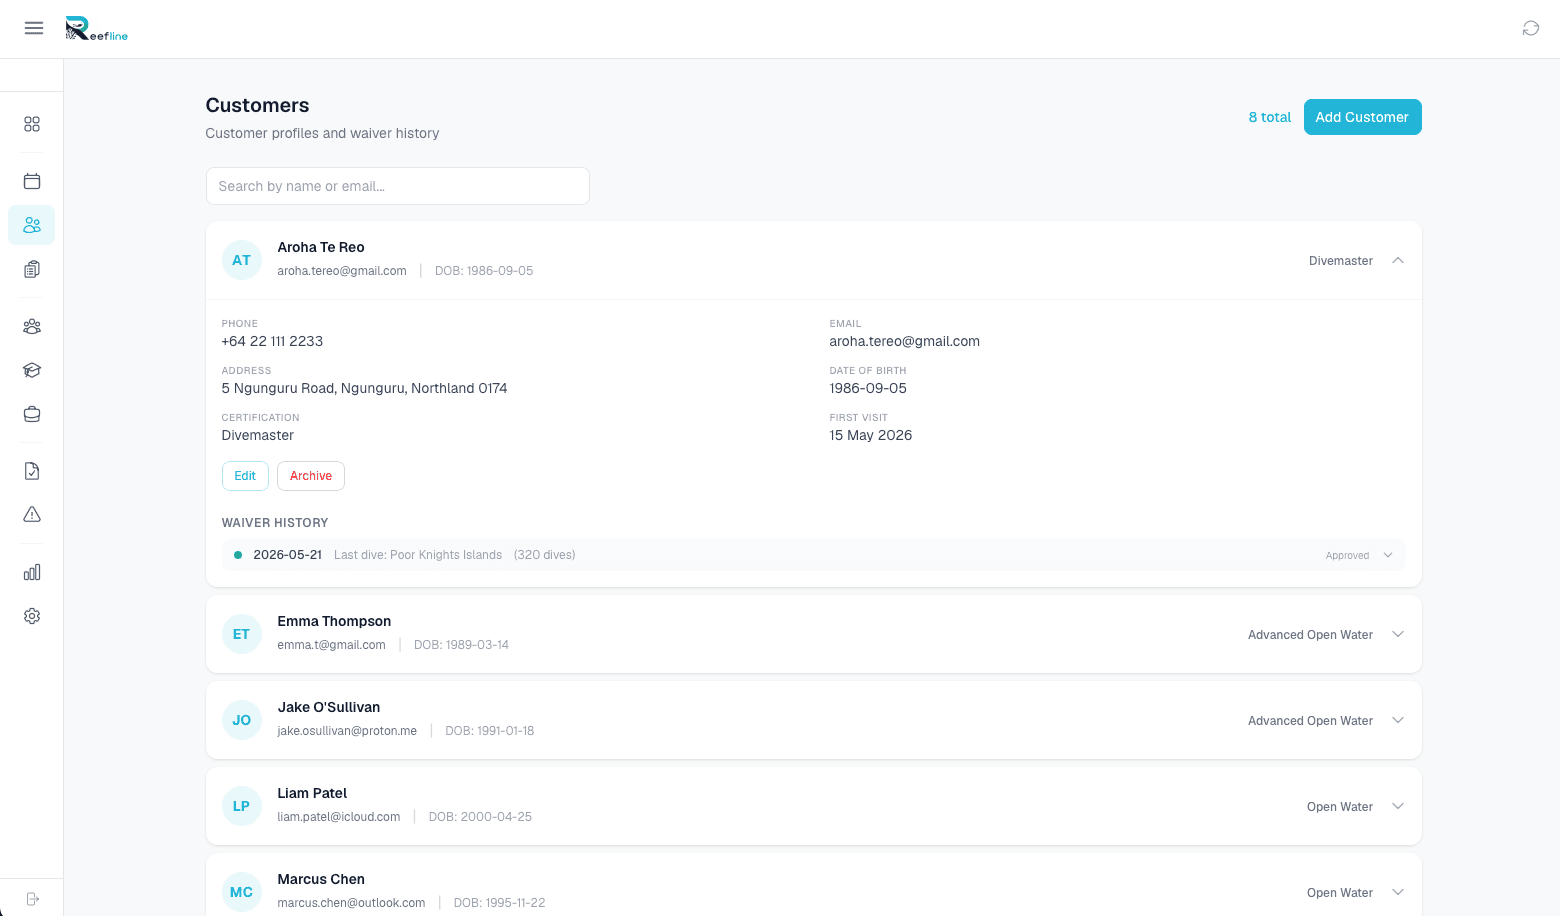Click the ET avatar for Emma
Screen dimensions: 1560x916
[242, 634]
